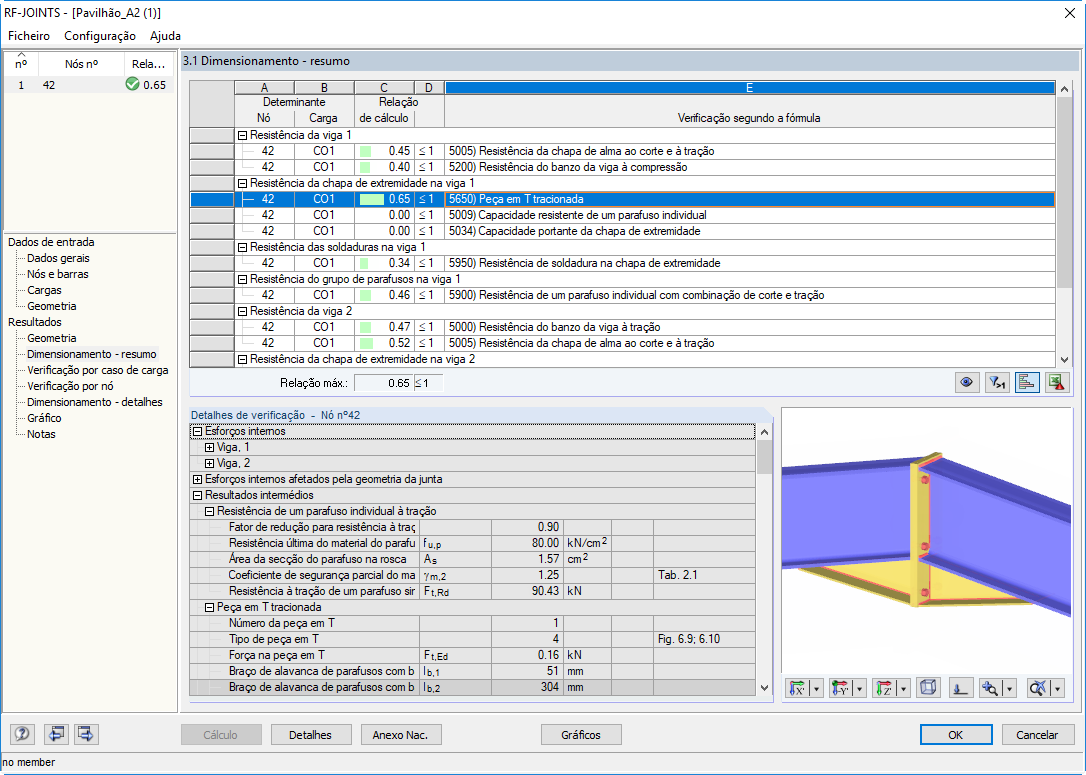The width and height of the screenshot is (1086, 775).
Task: Click the Detalhes button
Action: [310, 735]
